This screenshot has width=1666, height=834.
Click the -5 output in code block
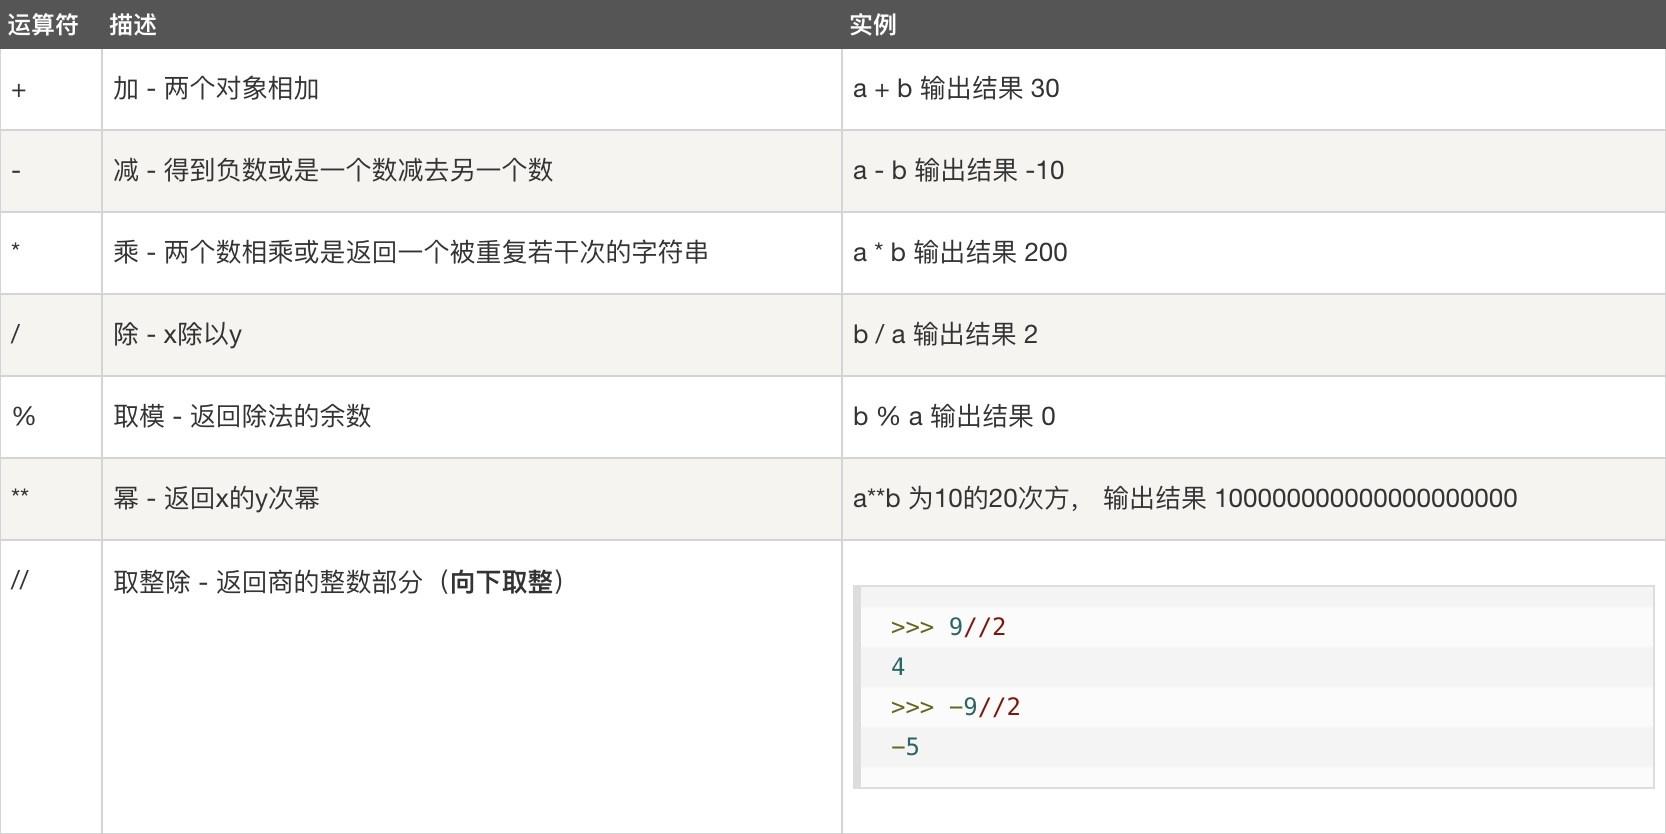[904, 747]
